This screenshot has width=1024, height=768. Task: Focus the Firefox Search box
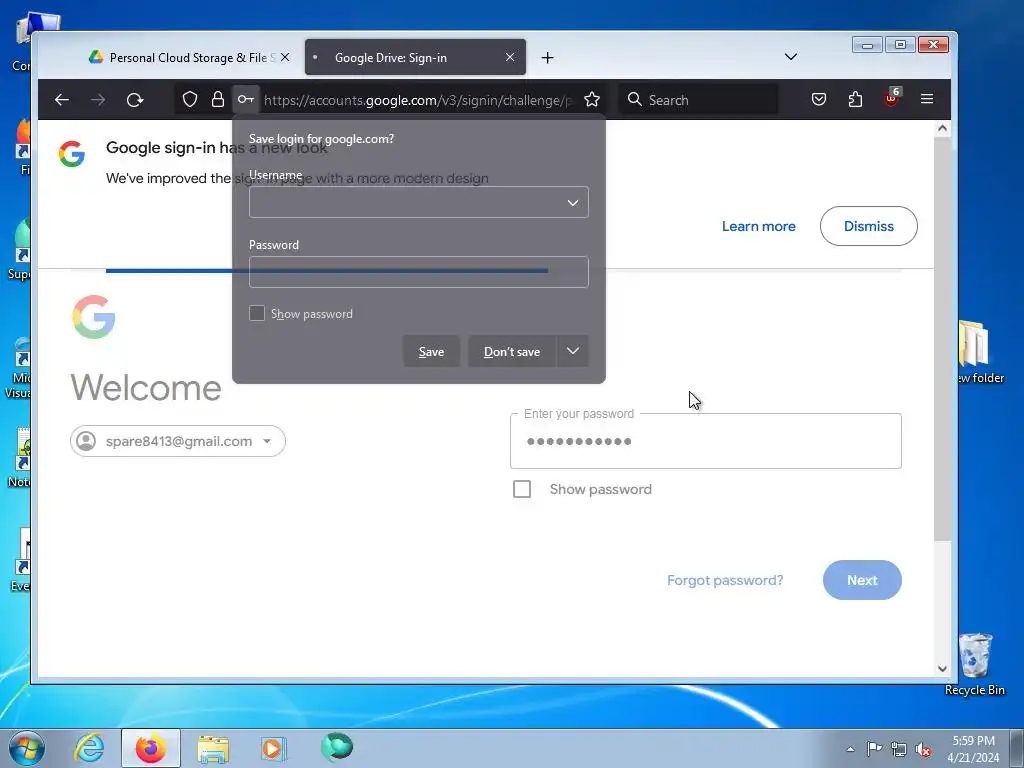coord(698,99)
